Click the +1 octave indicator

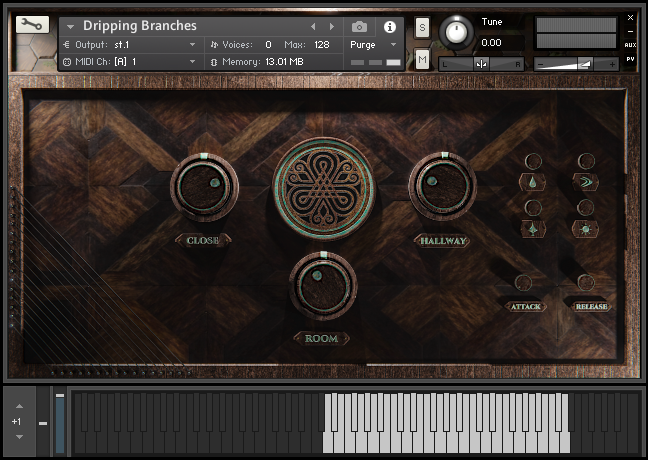[16, 422]
